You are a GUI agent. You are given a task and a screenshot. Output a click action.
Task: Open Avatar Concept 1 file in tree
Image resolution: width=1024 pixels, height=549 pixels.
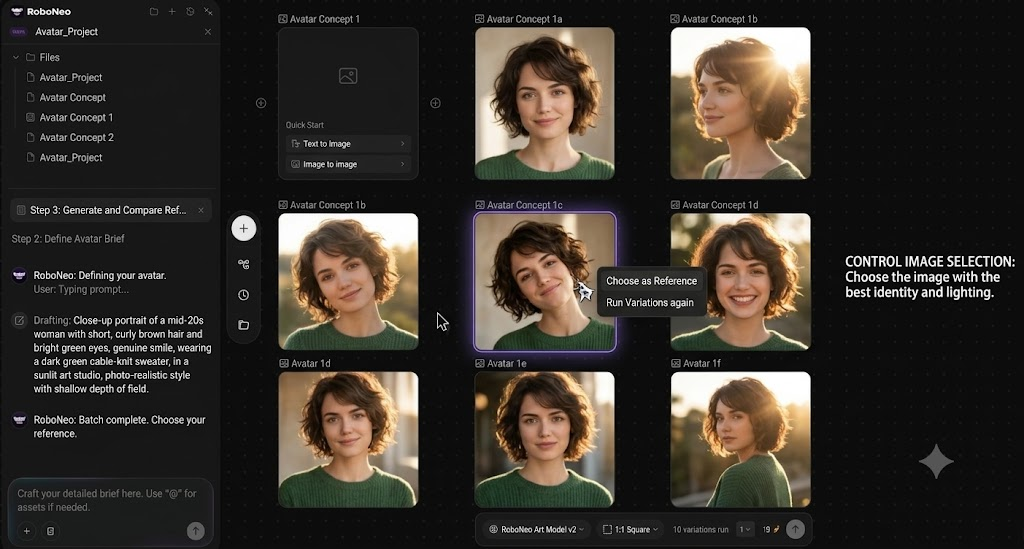point(76,118)
